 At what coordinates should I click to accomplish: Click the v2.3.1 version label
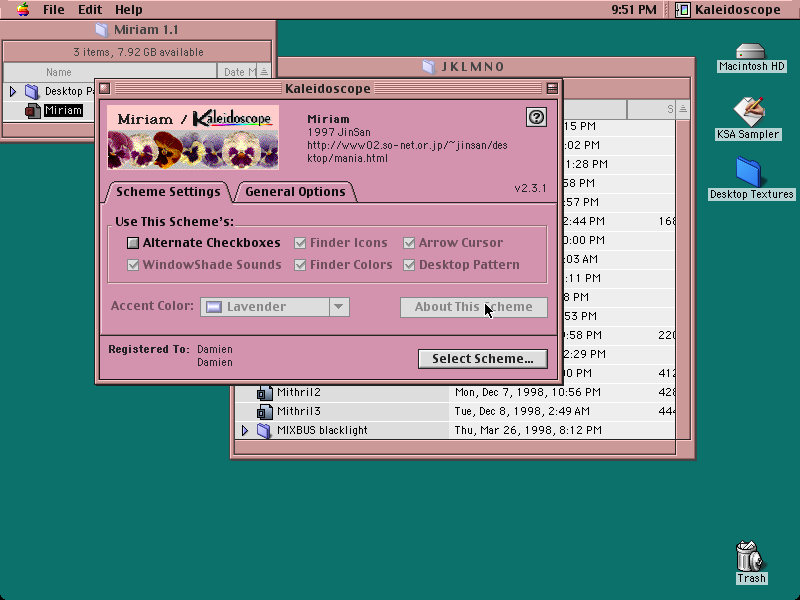[531, 188]
